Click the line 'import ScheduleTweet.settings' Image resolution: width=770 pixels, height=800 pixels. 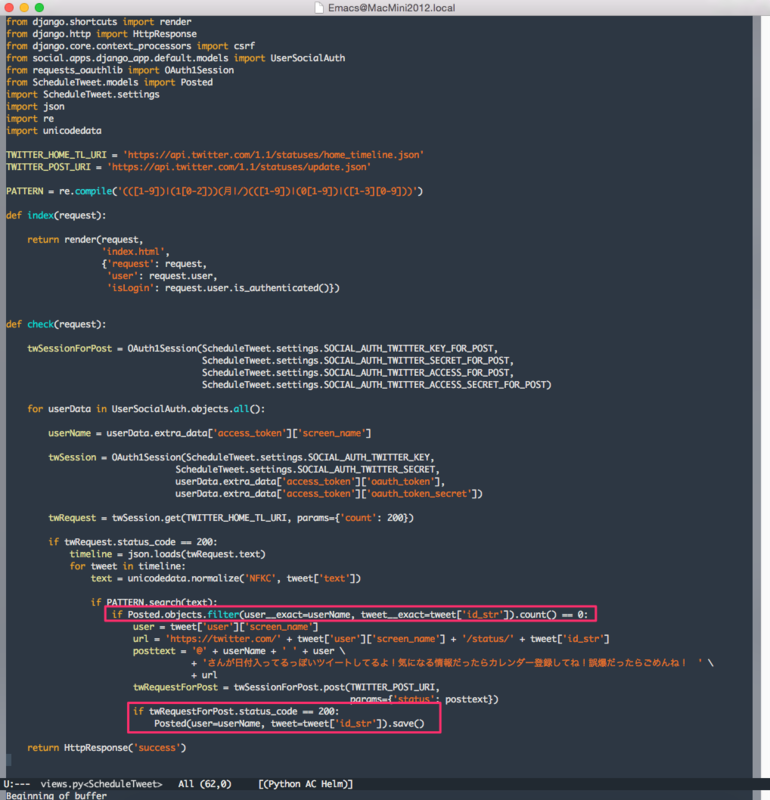(x=83, y=94)
